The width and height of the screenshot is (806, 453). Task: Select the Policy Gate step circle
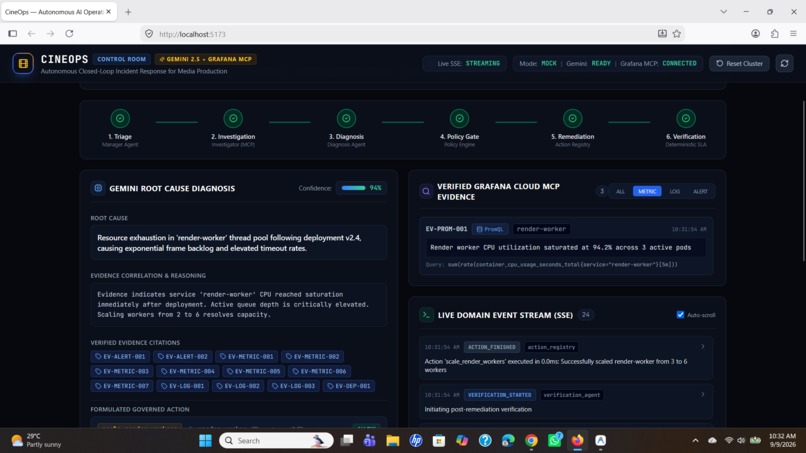459,118
